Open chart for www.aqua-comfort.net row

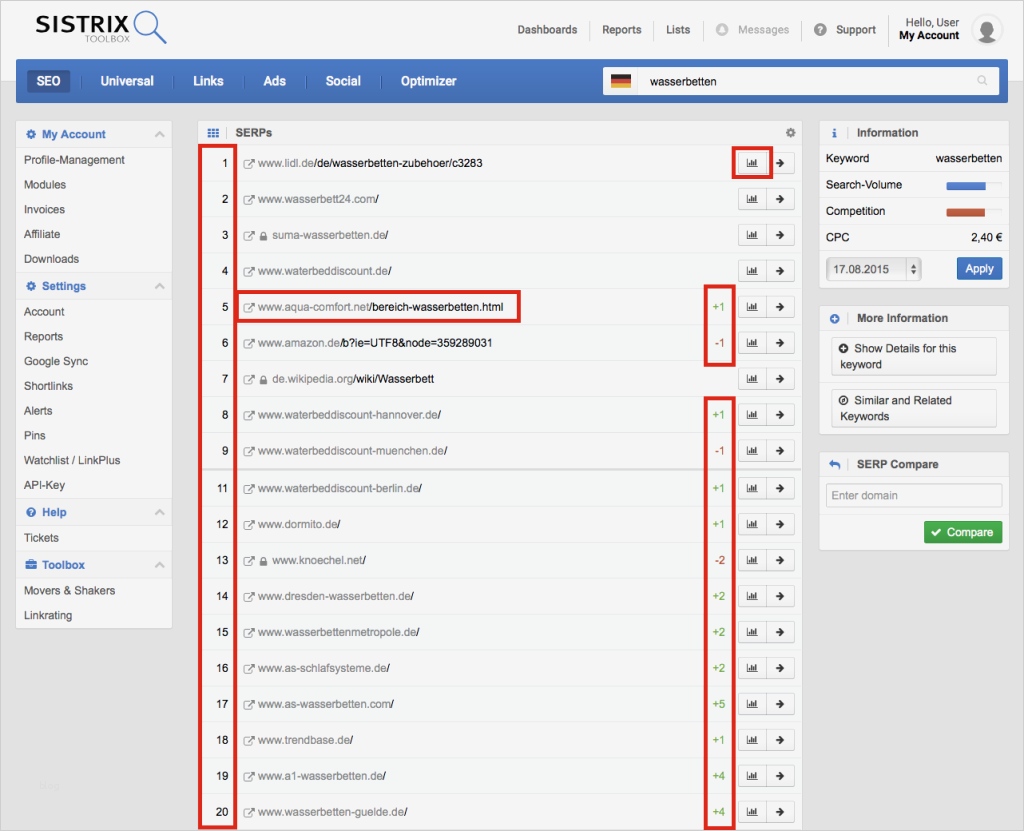coord(752,306)
